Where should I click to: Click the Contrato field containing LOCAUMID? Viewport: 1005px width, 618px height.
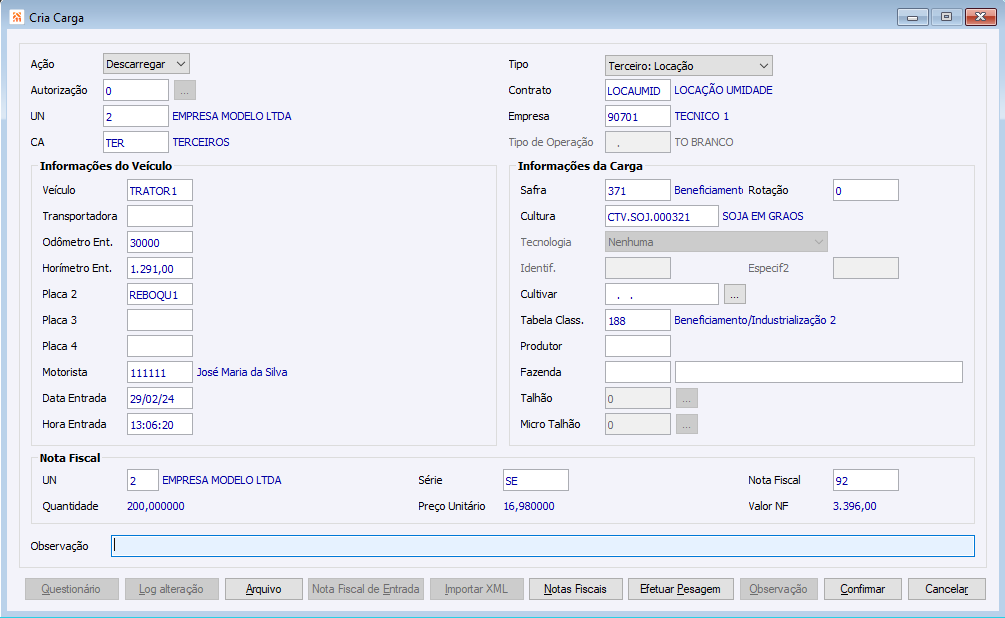(638, 90)
